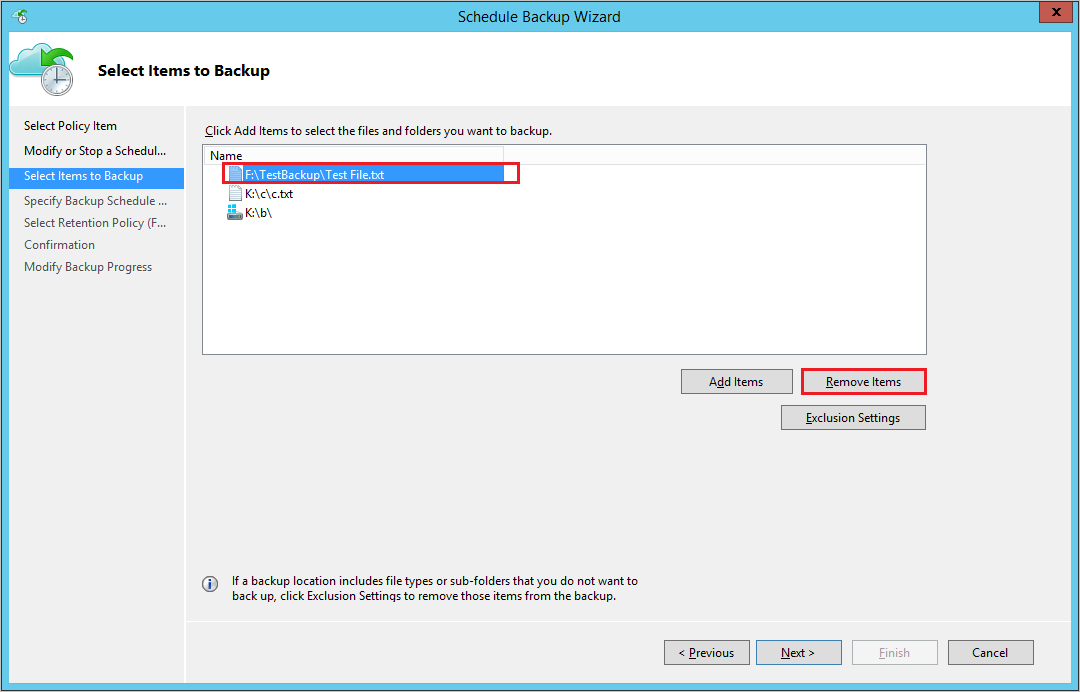Open the Confirmation step
The image size is (1080, 692).
(x=59, y=244)
